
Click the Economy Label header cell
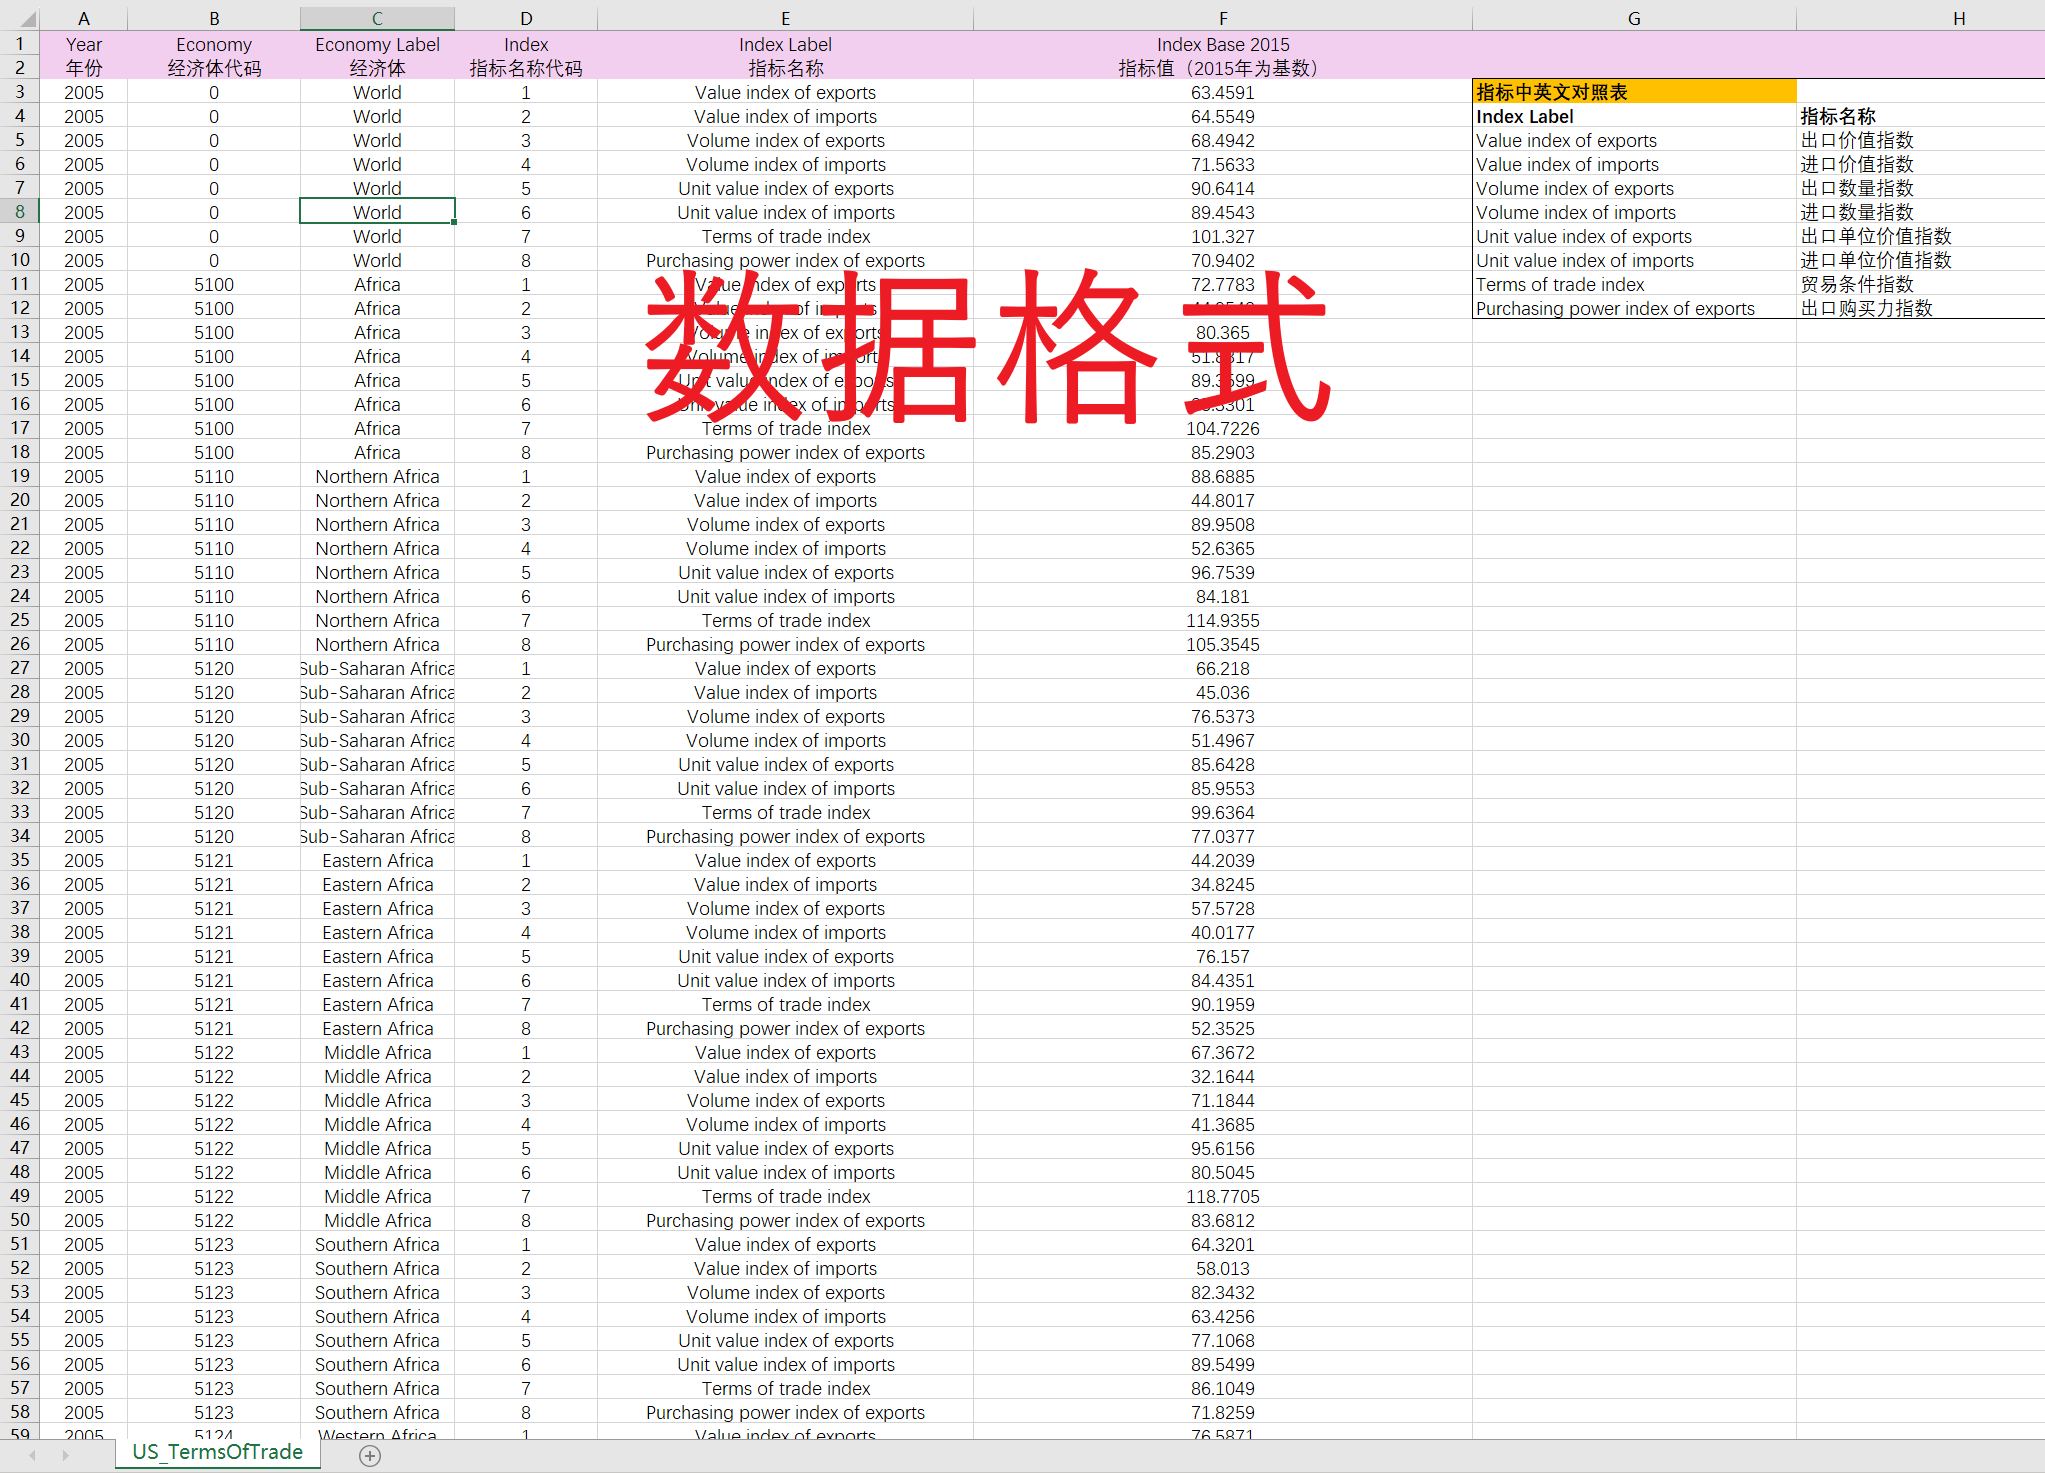click(377, 44)
